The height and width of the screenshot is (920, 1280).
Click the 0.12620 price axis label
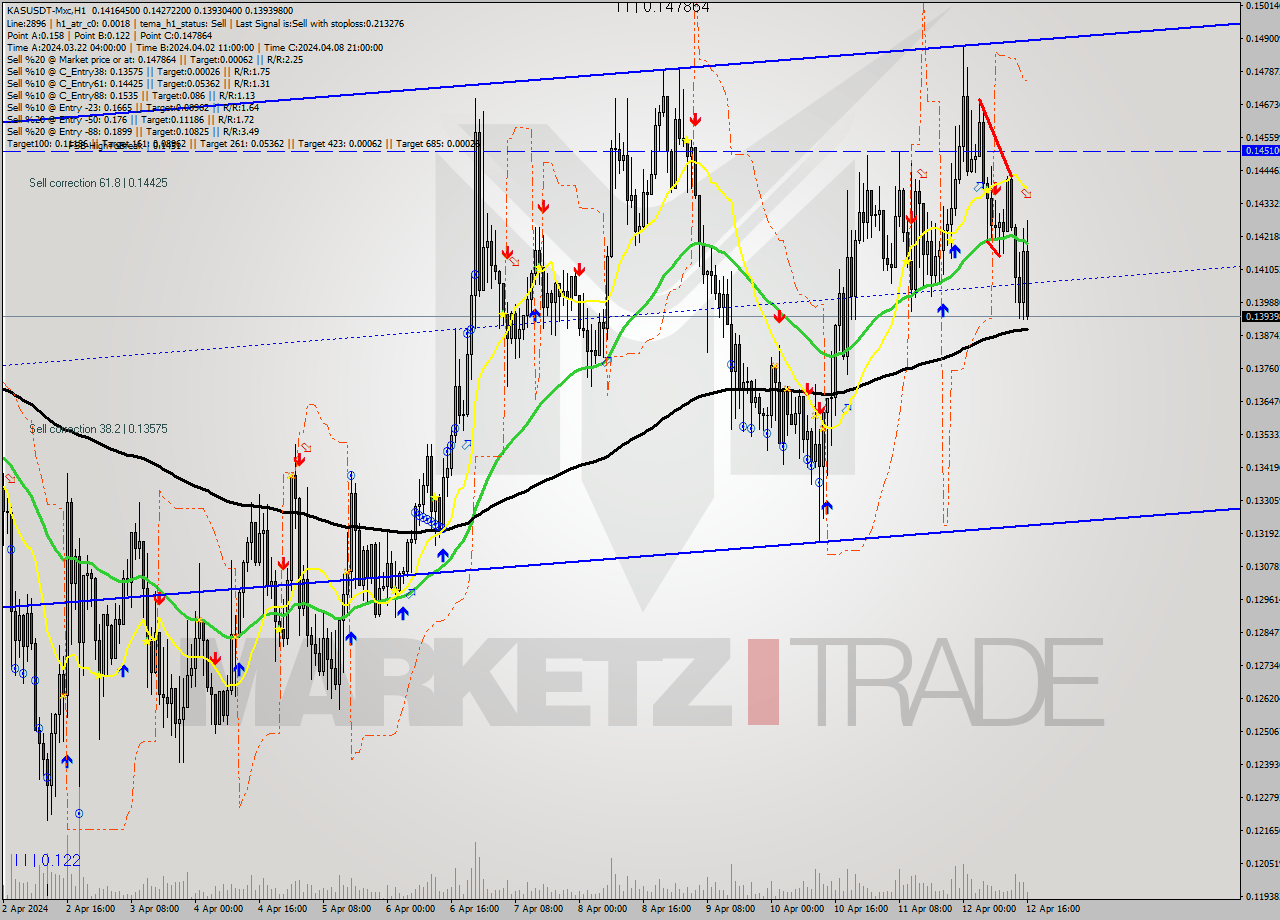pyautogui.click(x=1262, y=698)
